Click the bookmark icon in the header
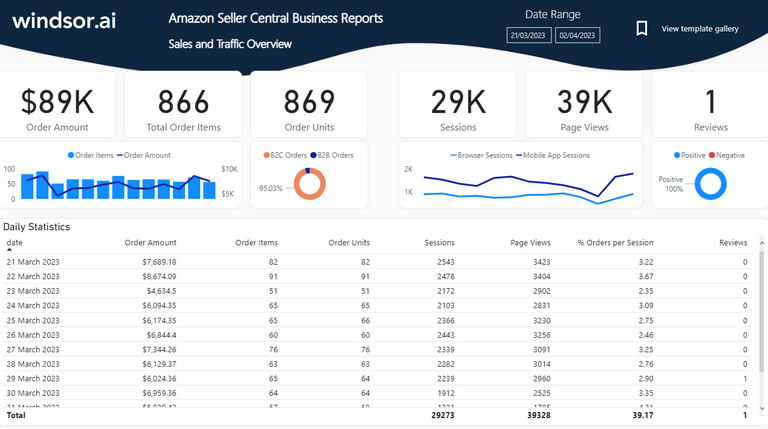This screenshot has width=768, height=429. [x=642, y=28]
